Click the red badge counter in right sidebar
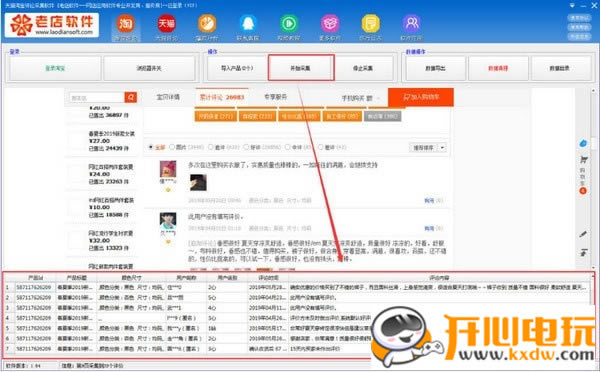This screenshot has height=372, width=600. coord(583,190)
